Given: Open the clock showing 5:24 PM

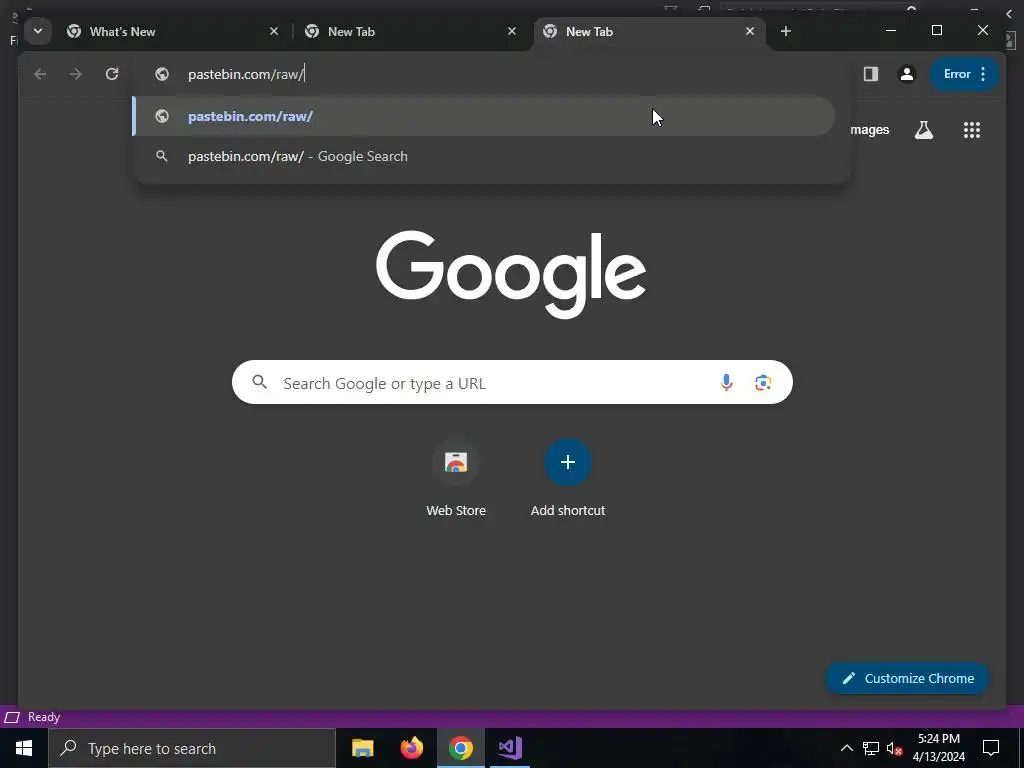Looking at the screenshot, I should [938, 748].
